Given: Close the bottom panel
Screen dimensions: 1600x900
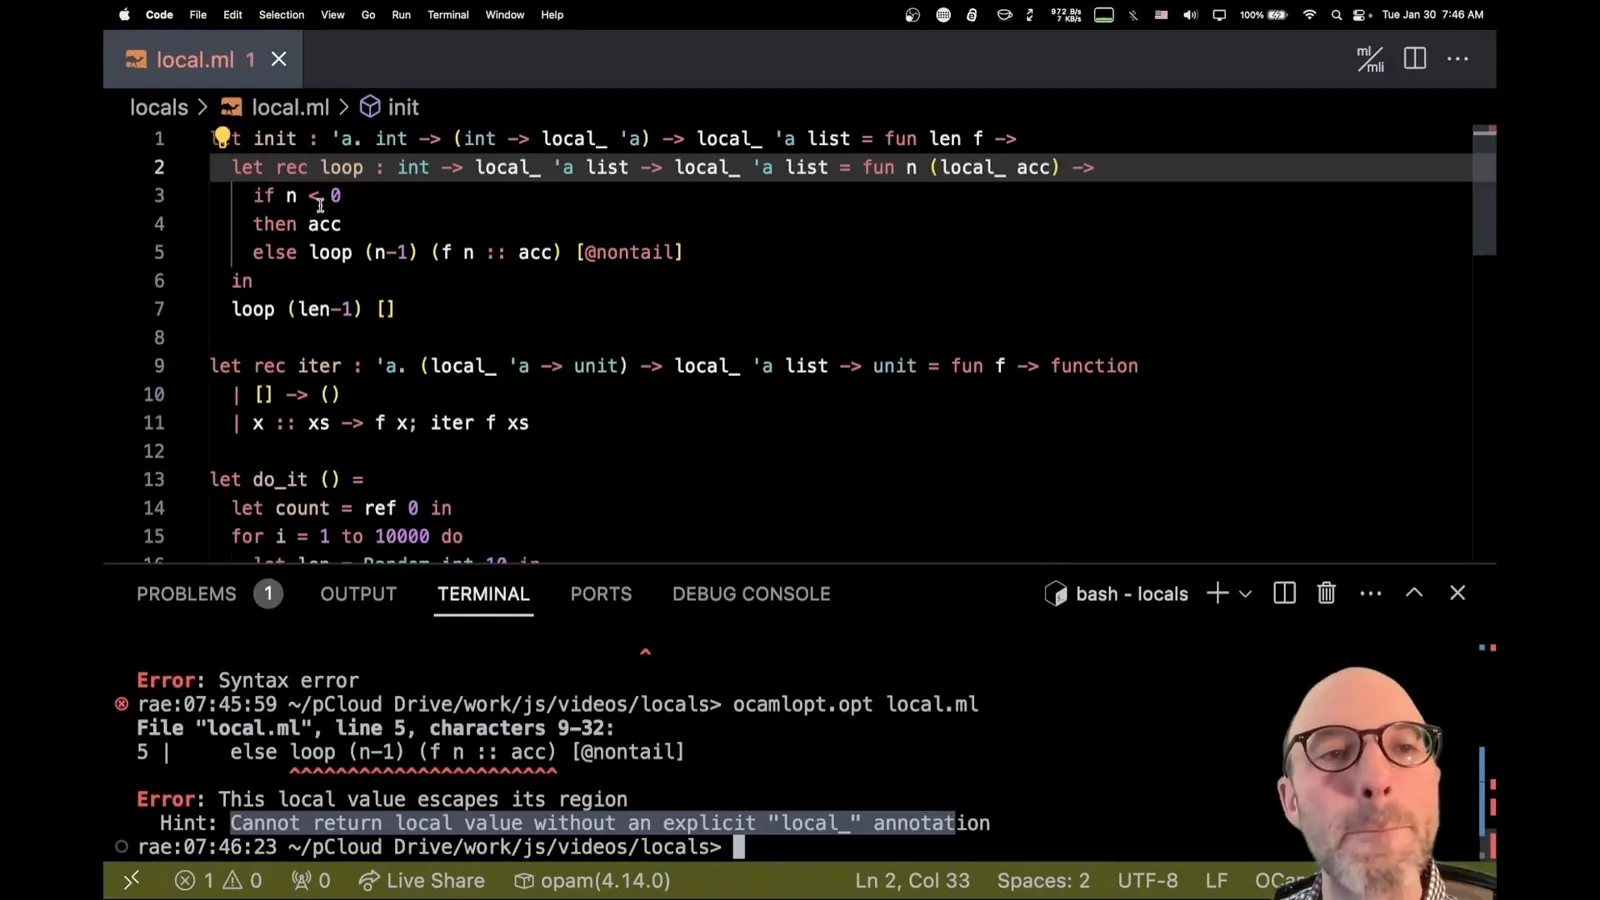Looking at the screenshot, I should click(x=1457, y=593).
